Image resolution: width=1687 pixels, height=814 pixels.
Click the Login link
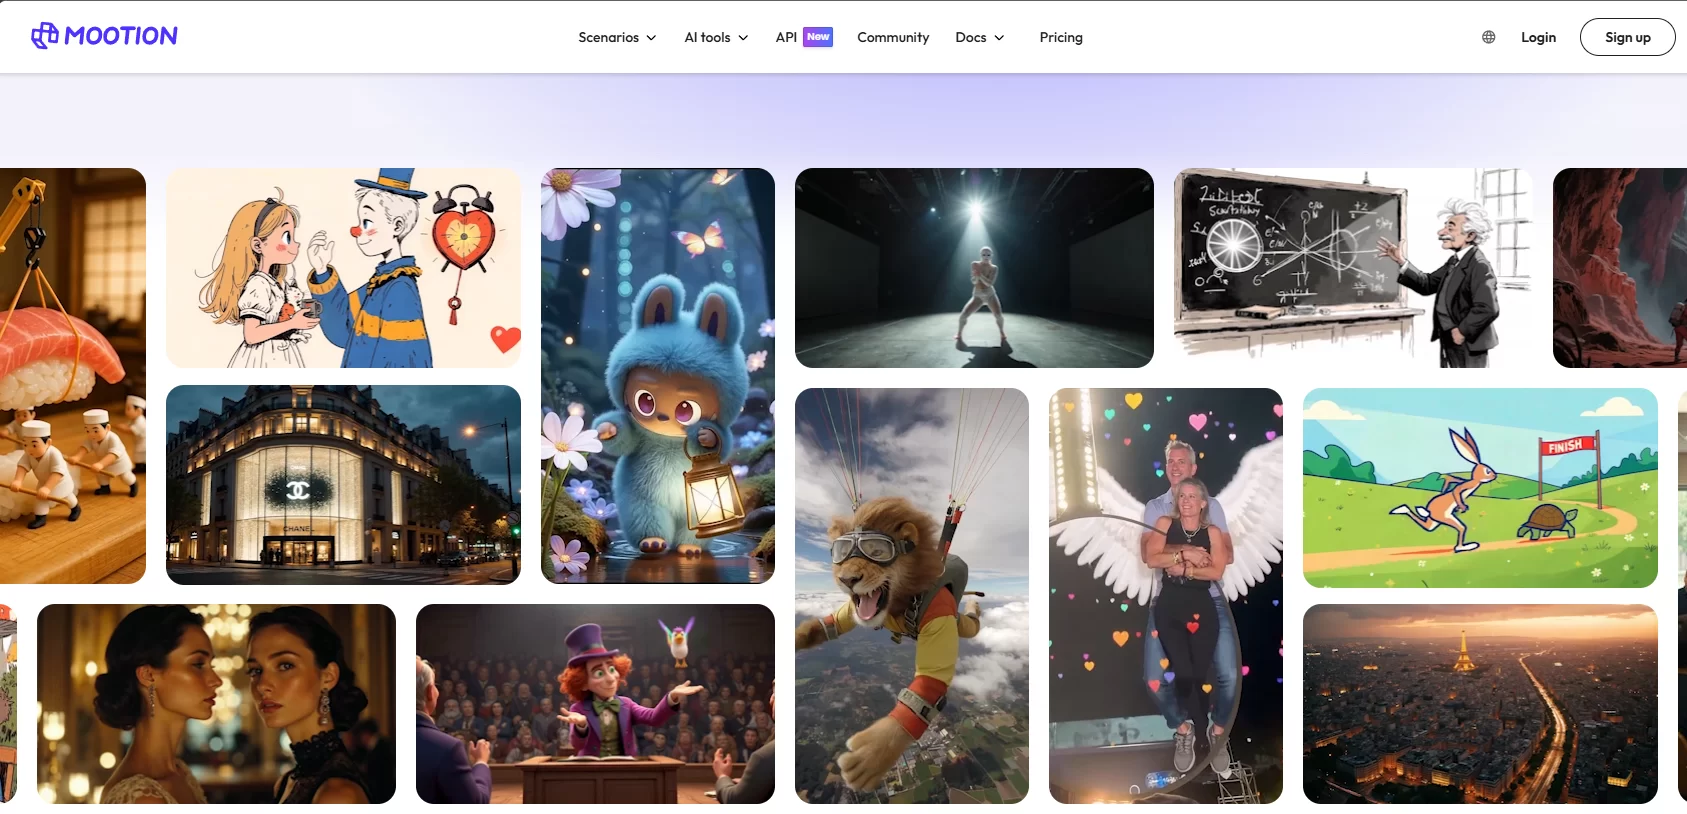[1538, 37]
